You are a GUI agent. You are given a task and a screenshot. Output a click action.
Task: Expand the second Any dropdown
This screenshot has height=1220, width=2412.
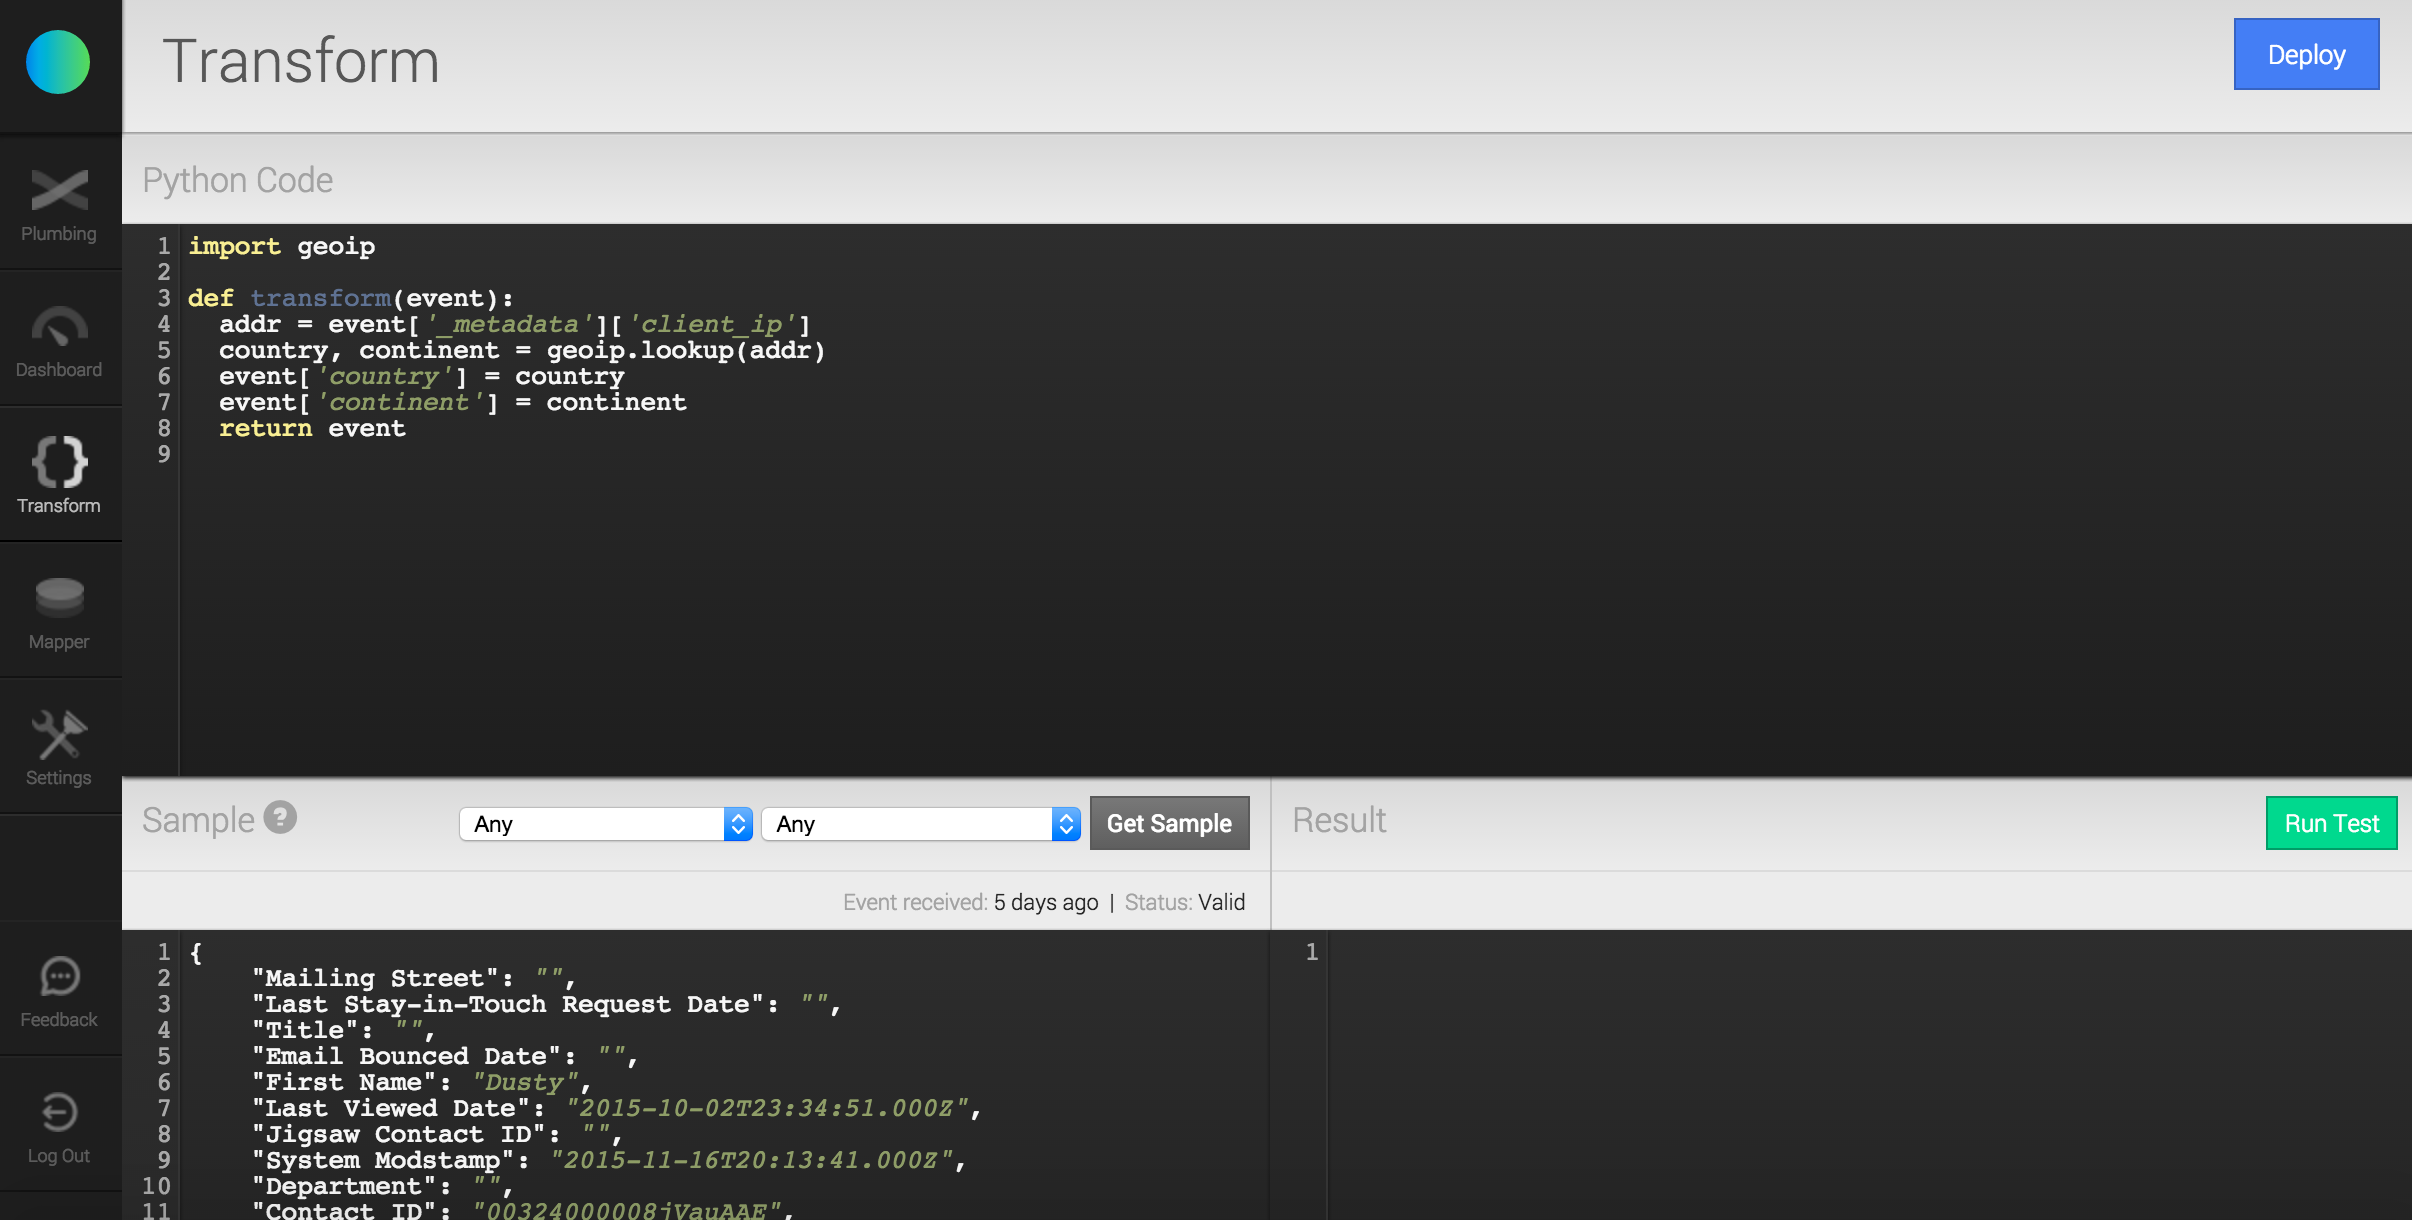(905, 824)
